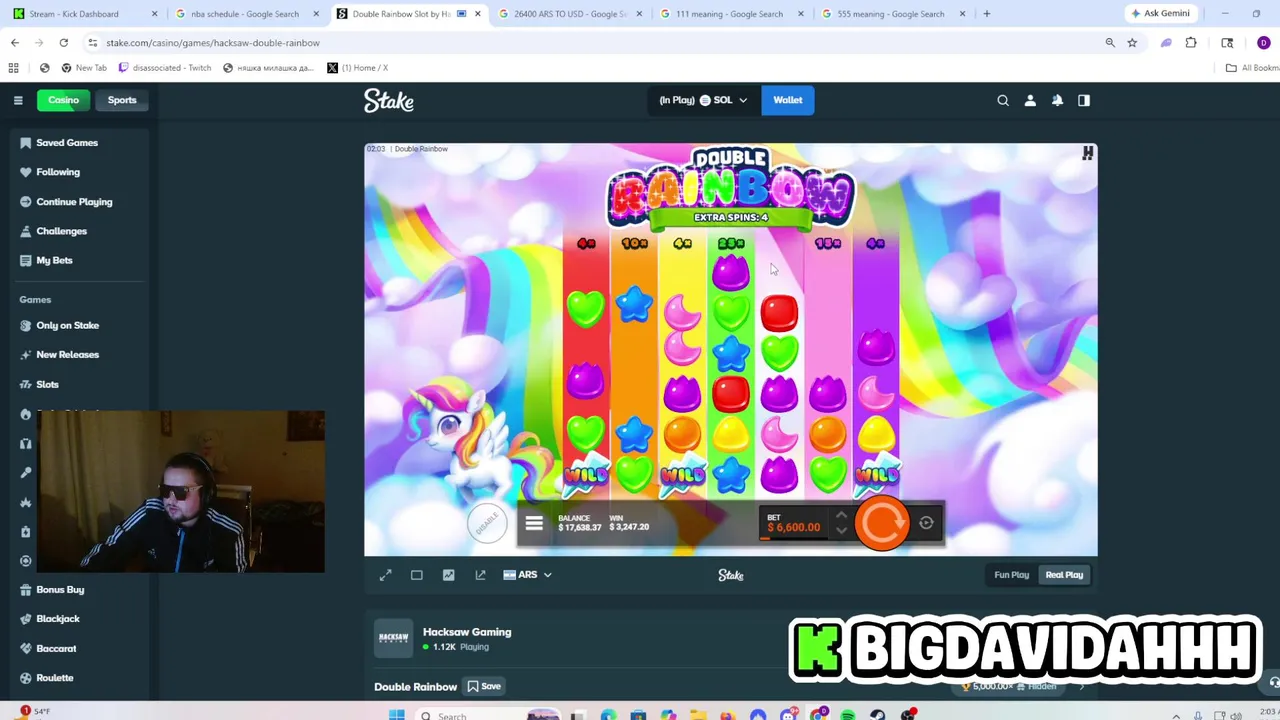Open the zoom magnifier in address bar
Screen dimensions: 1280x720
[x=1110, y=43]
